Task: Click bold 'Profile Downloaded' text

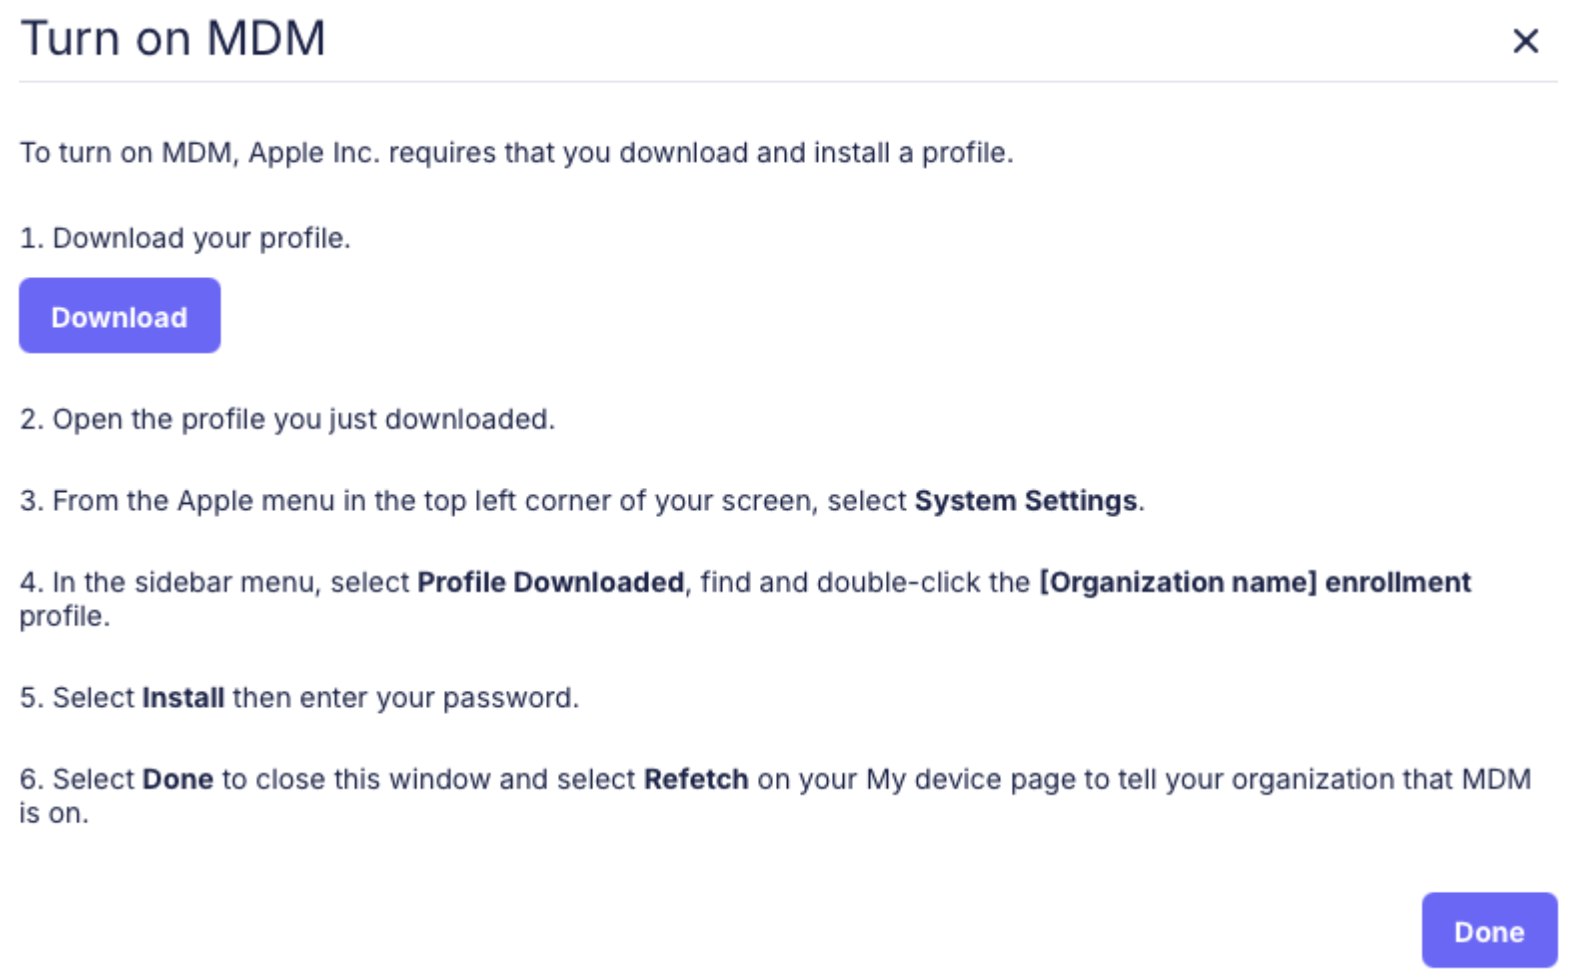Action: (x=550, y=582)
